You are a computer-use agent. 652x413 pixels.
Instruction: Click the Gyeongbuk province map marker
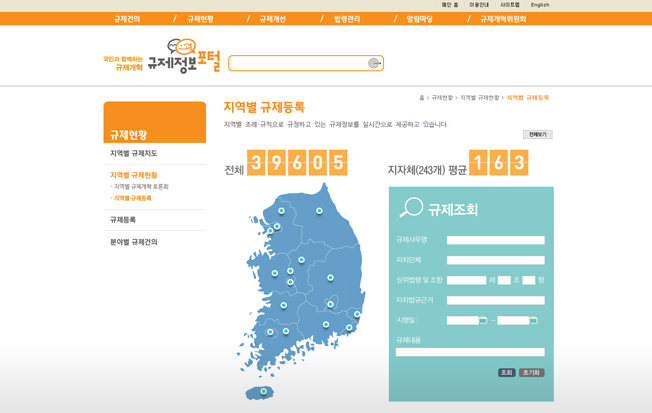330,277
